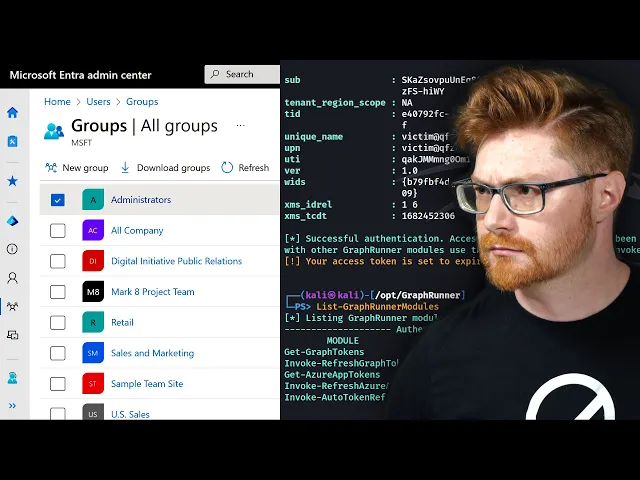Select the blue diamond Identity icon

tap(13, 221)
